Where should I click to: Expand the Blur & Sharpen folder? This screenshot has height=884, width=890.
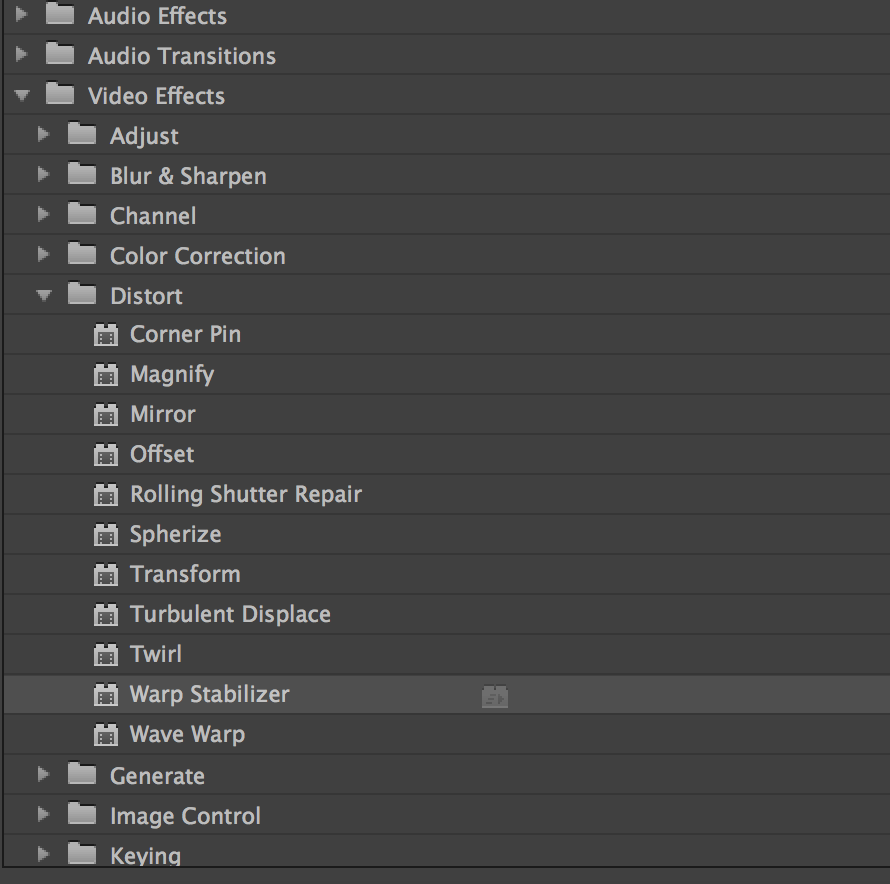coord(43,174)
